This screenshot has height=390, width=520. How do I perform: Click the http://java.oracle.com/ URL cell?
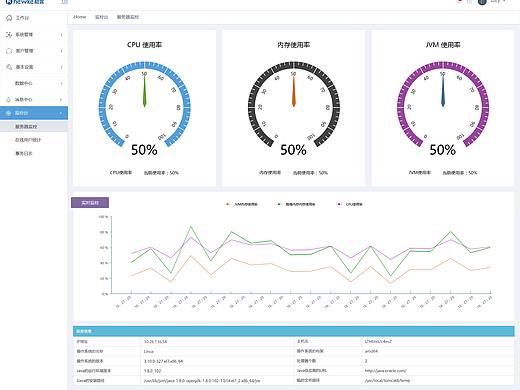tap(386, 371)
